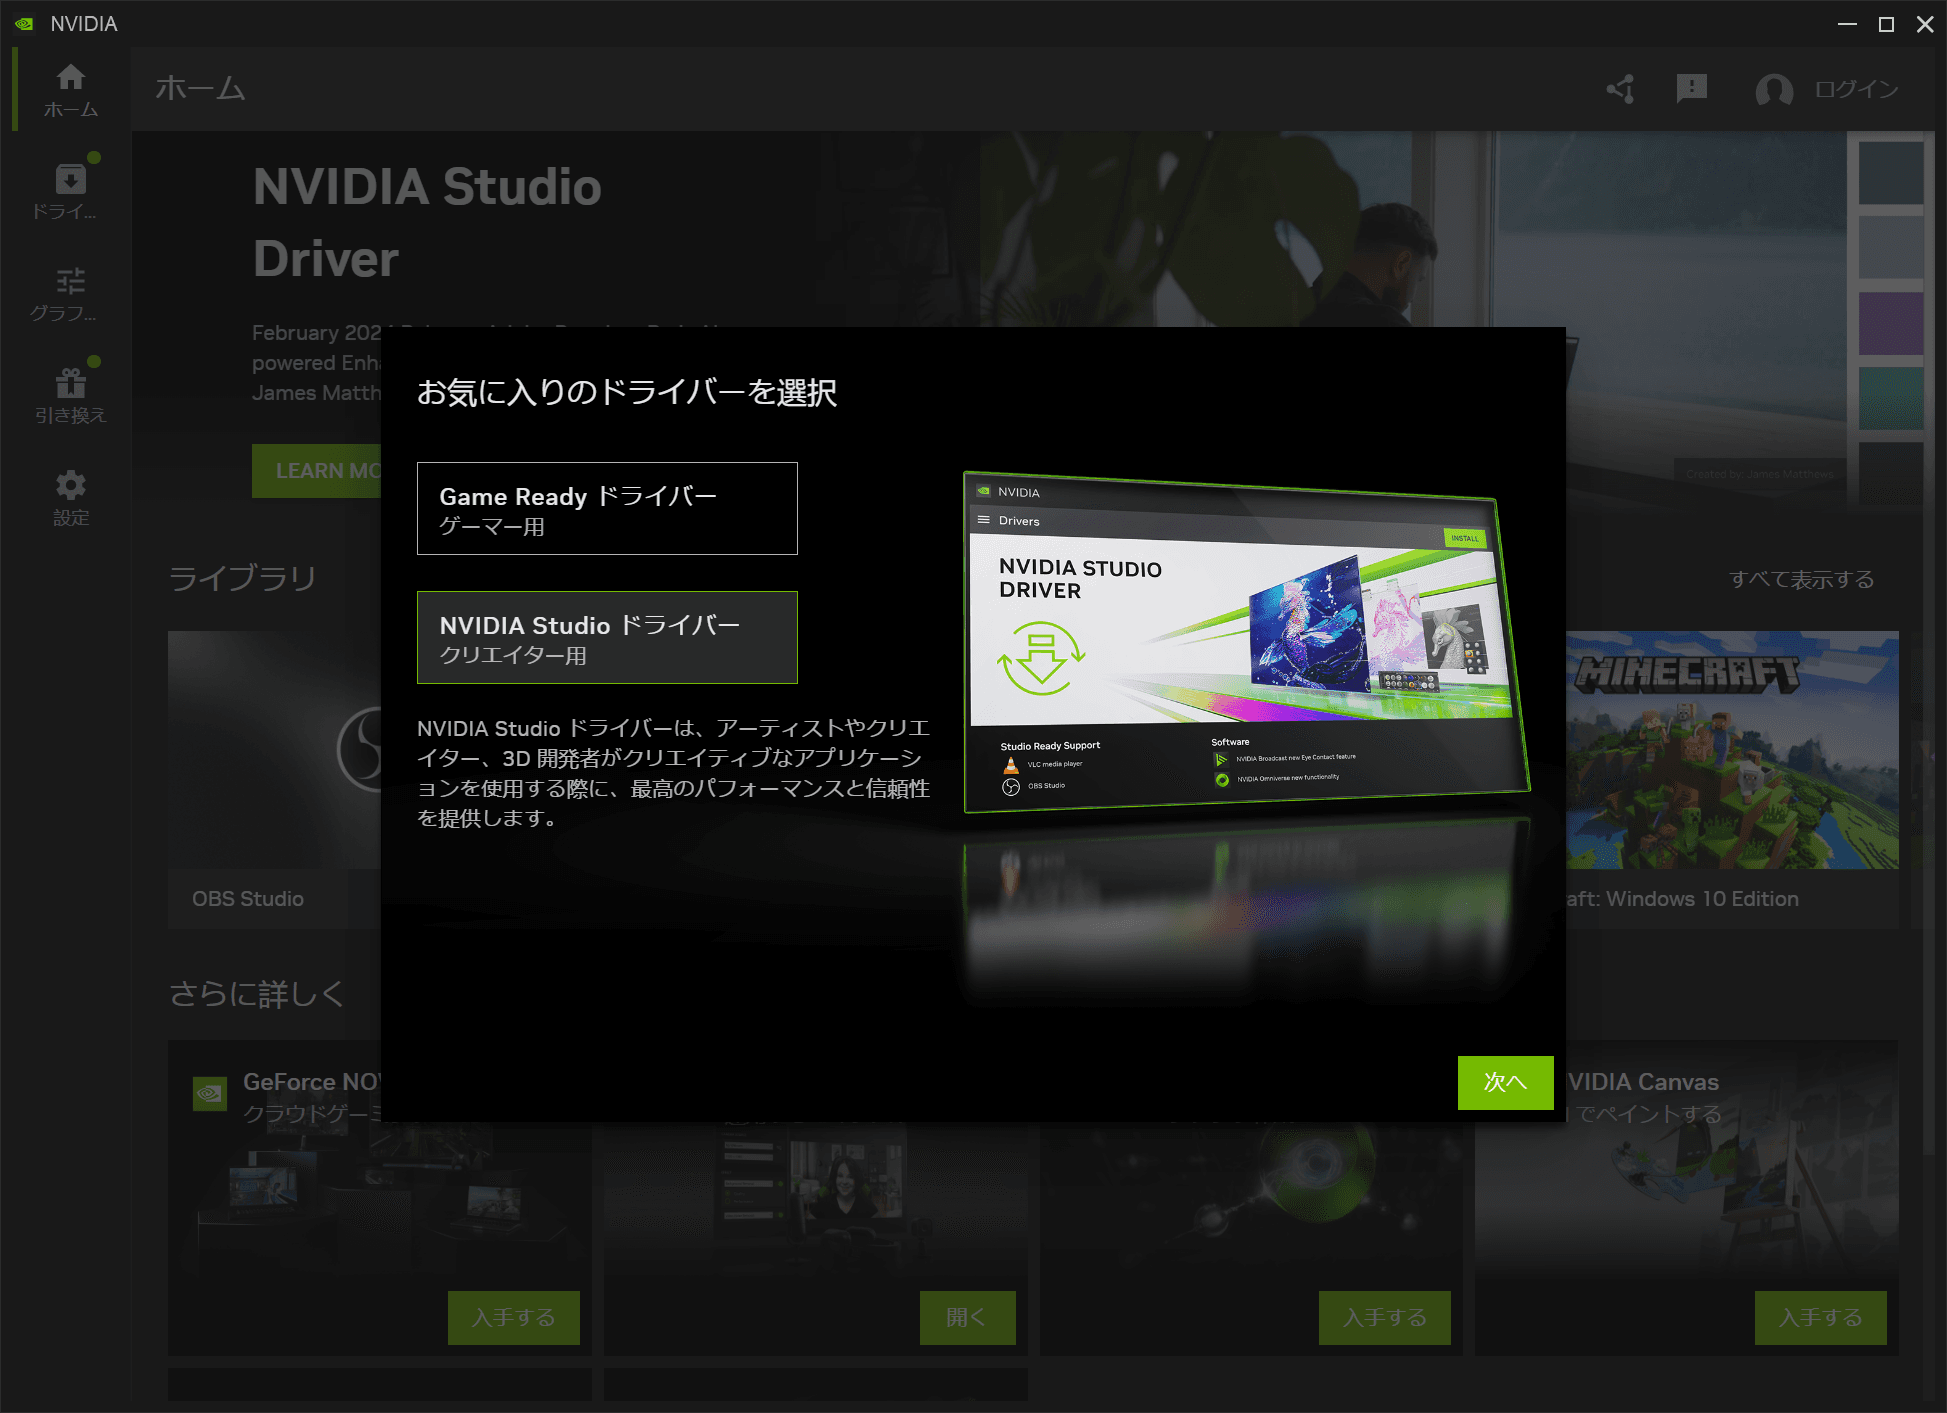Select the second banner carousel thumbnail
1947x1413 pixels.
1890,247
